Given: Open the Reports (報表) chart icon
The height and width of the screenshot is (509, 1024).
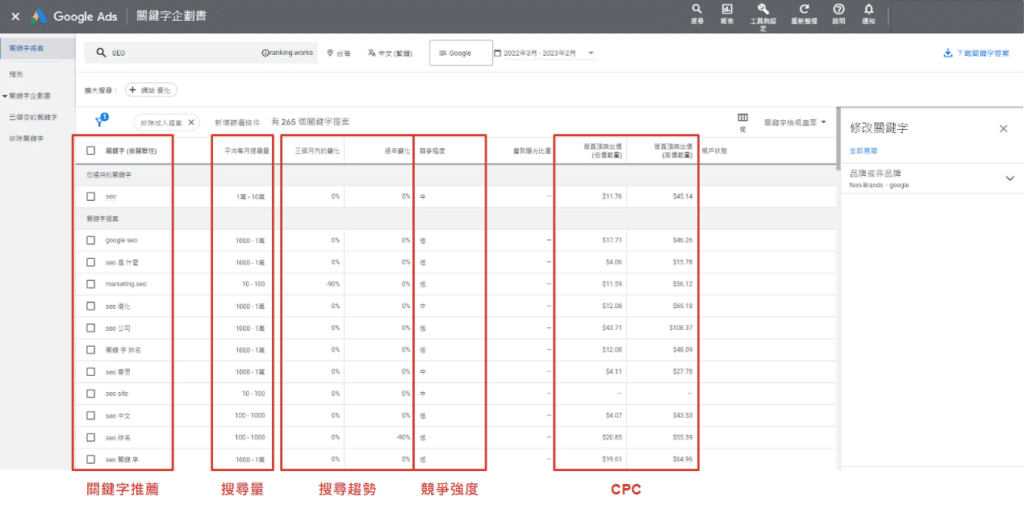Looking at the screenshot, I should click(727, 9).
